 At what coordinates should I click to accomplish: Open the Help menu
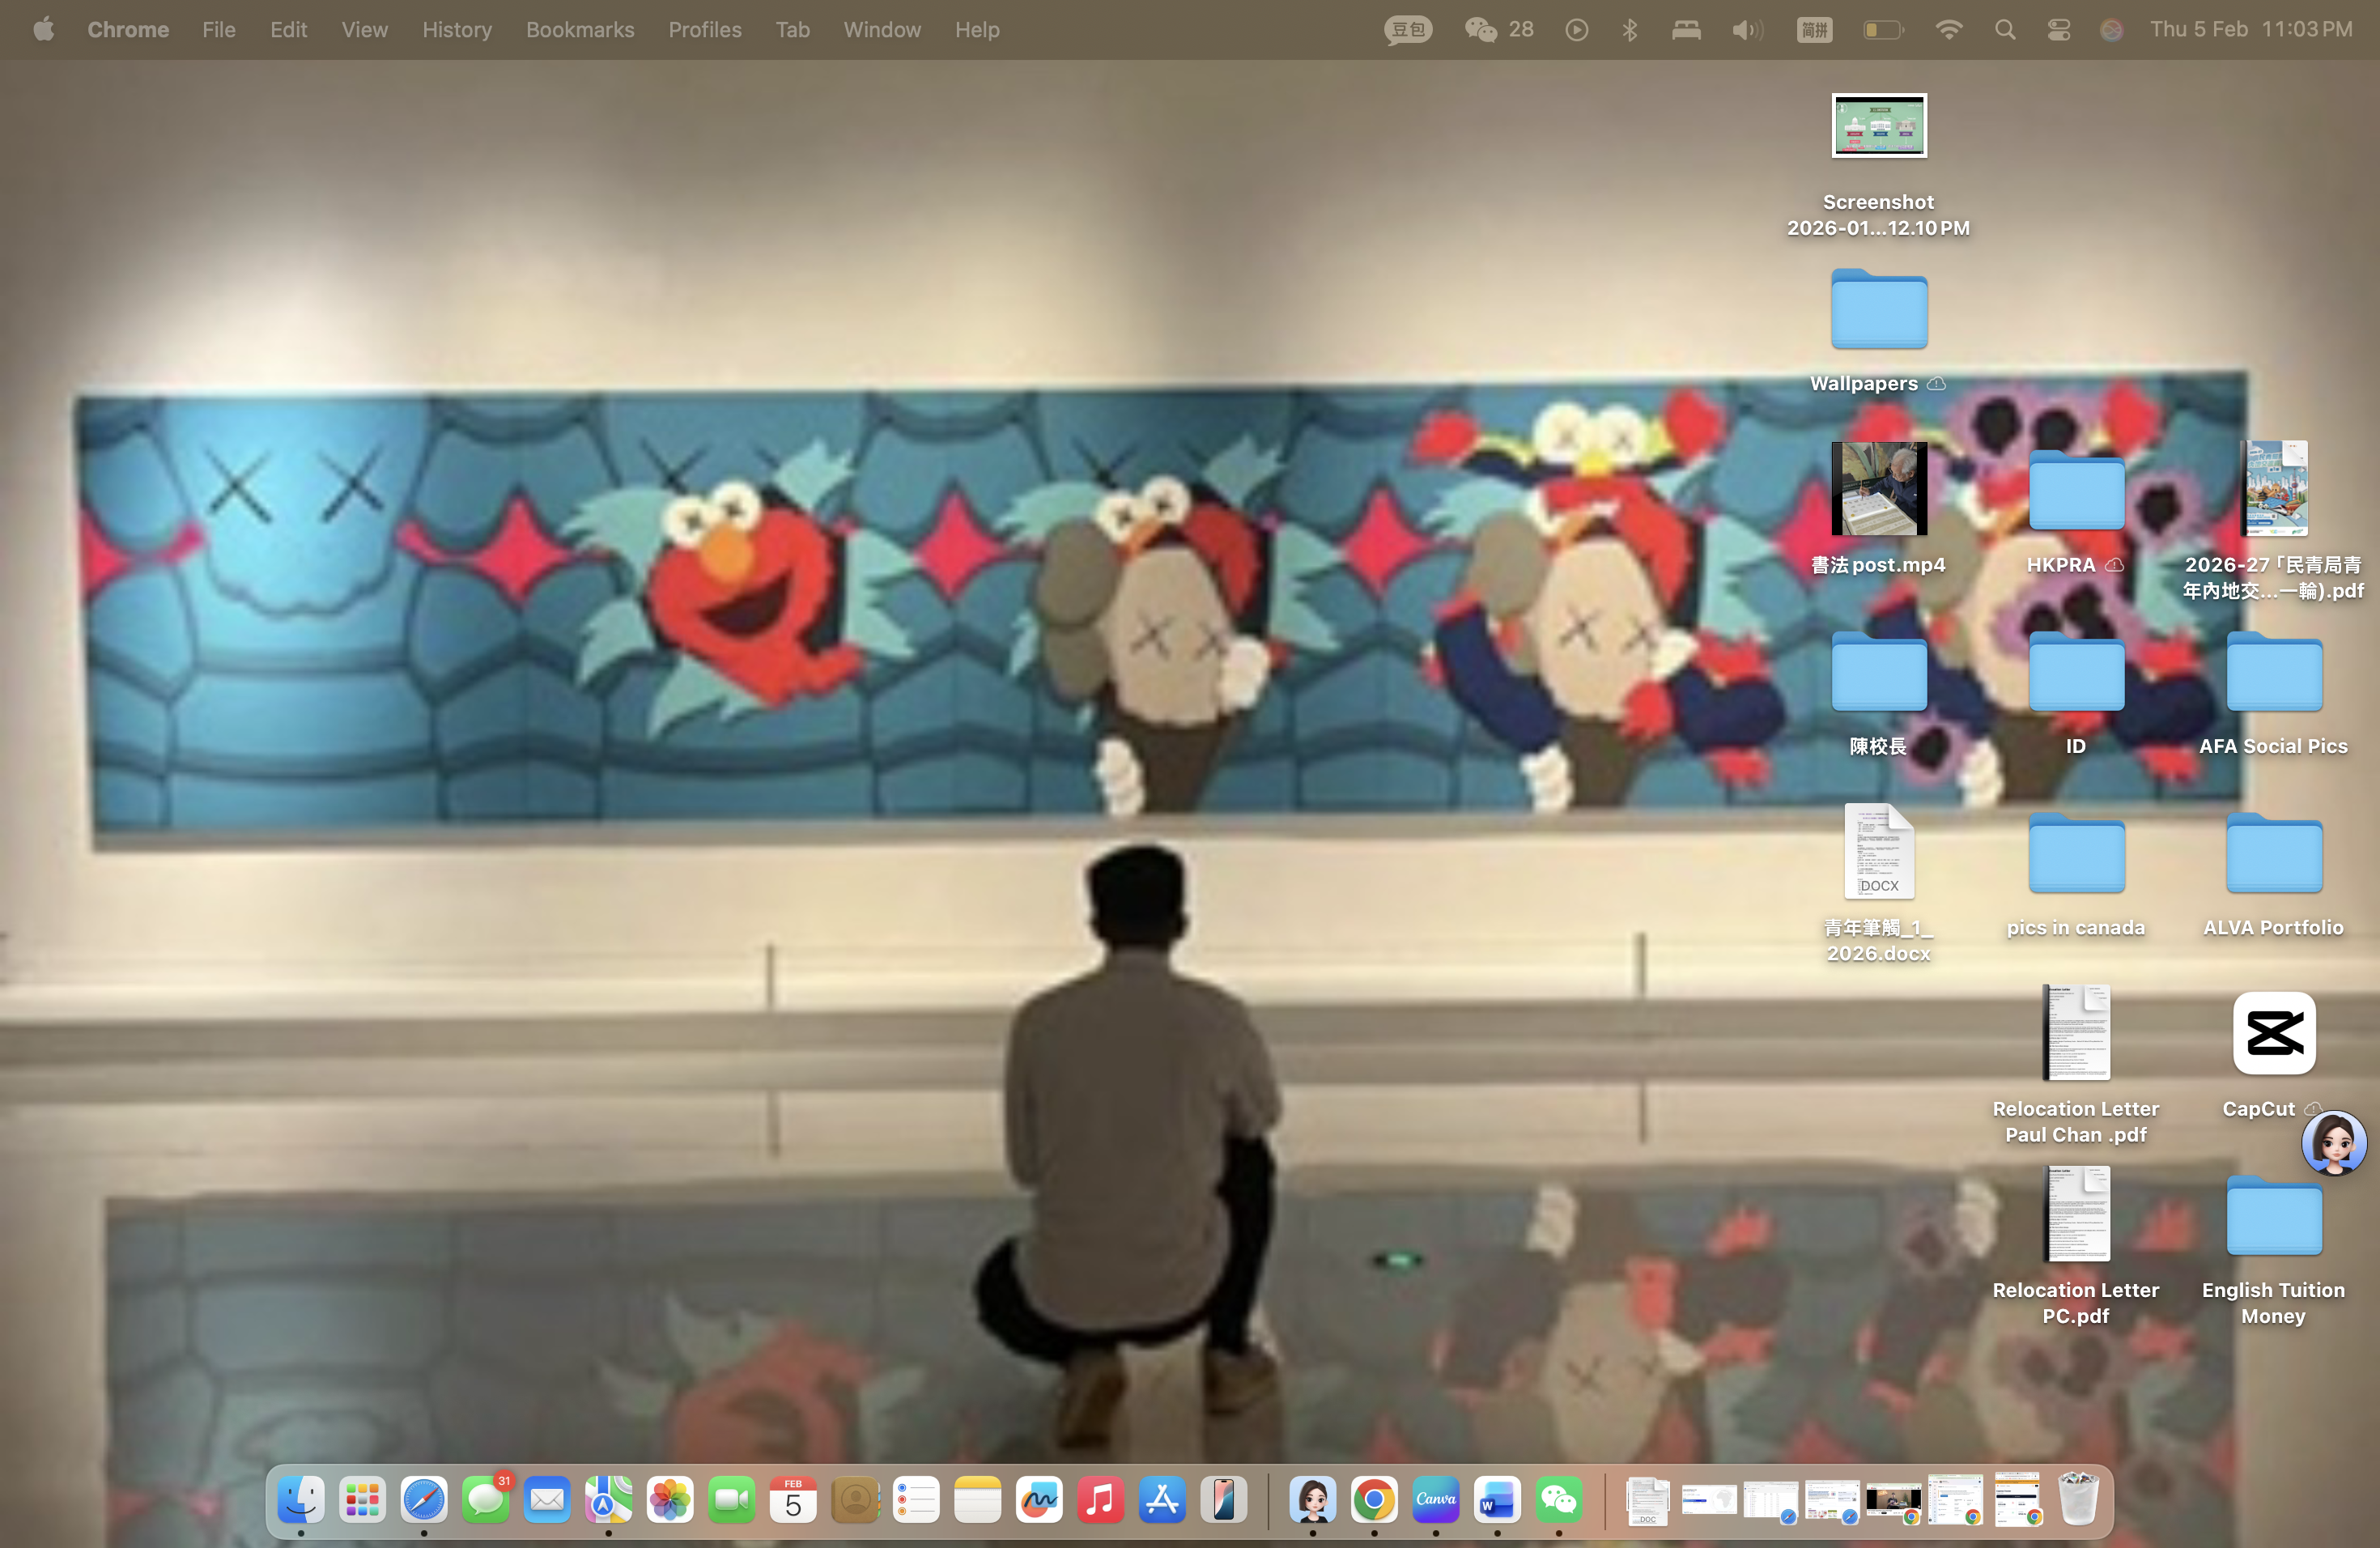click(x=977, y=30)
